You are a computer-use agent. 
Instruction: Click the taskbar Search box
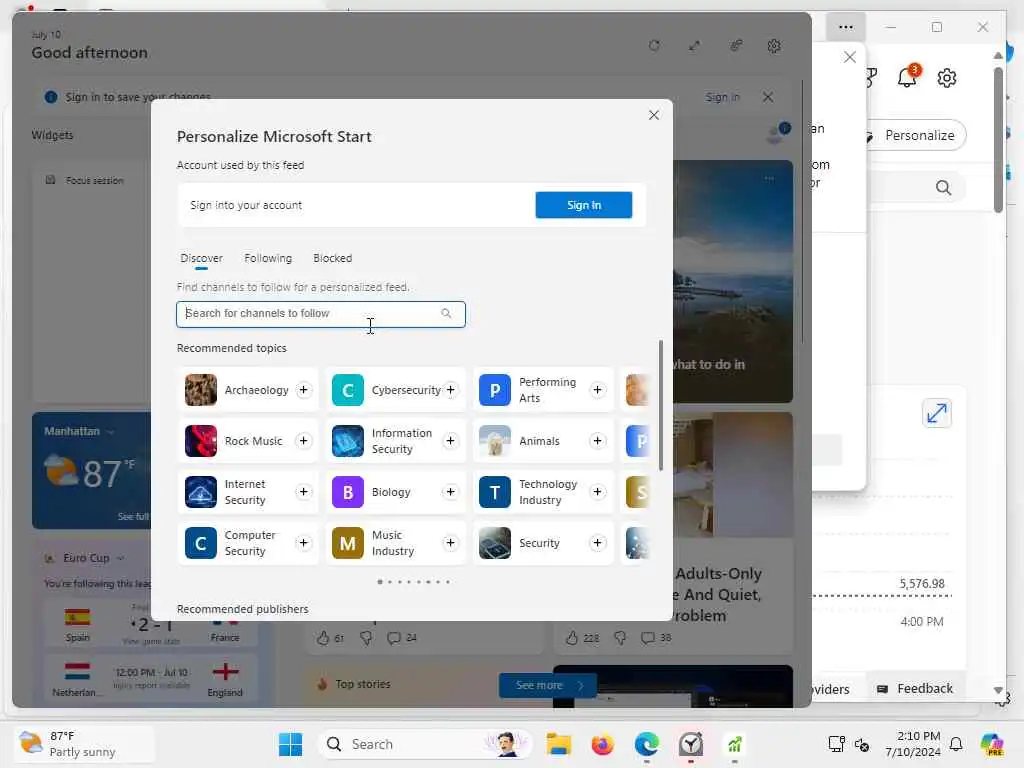424,744
